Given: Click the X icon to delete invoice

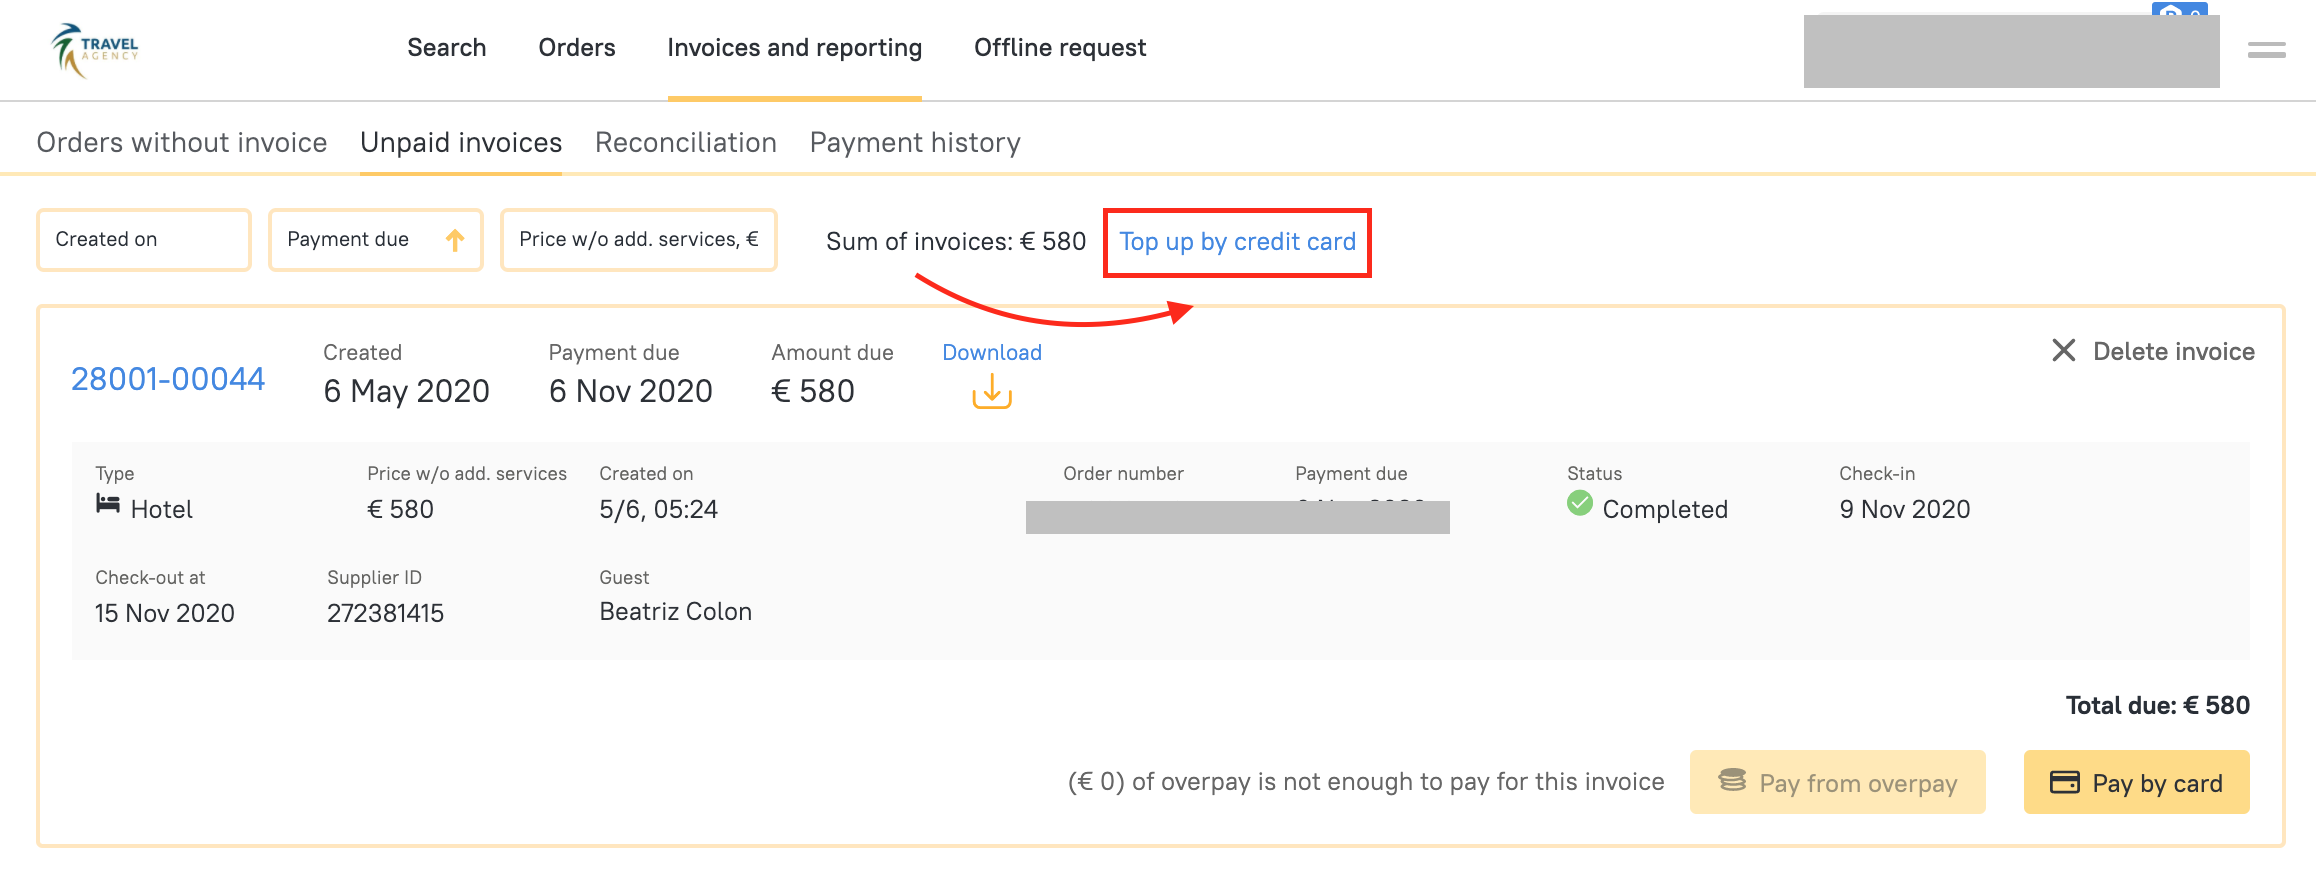Looking at the screenshot, I should 2063,351.
